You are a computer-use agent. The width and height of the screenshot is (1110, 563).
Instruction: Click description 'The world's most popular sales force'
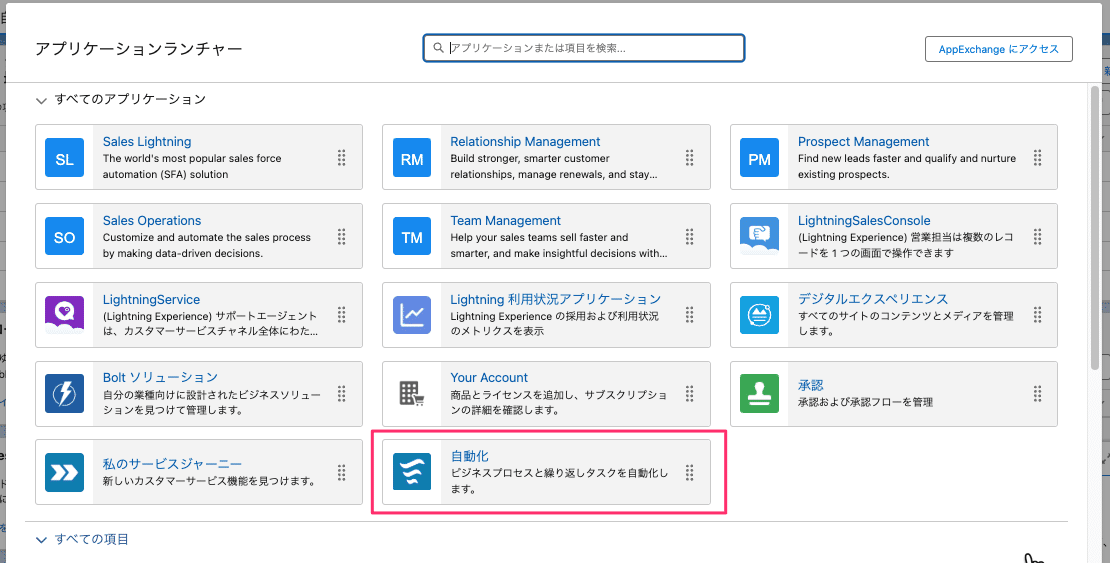[192, 158]
